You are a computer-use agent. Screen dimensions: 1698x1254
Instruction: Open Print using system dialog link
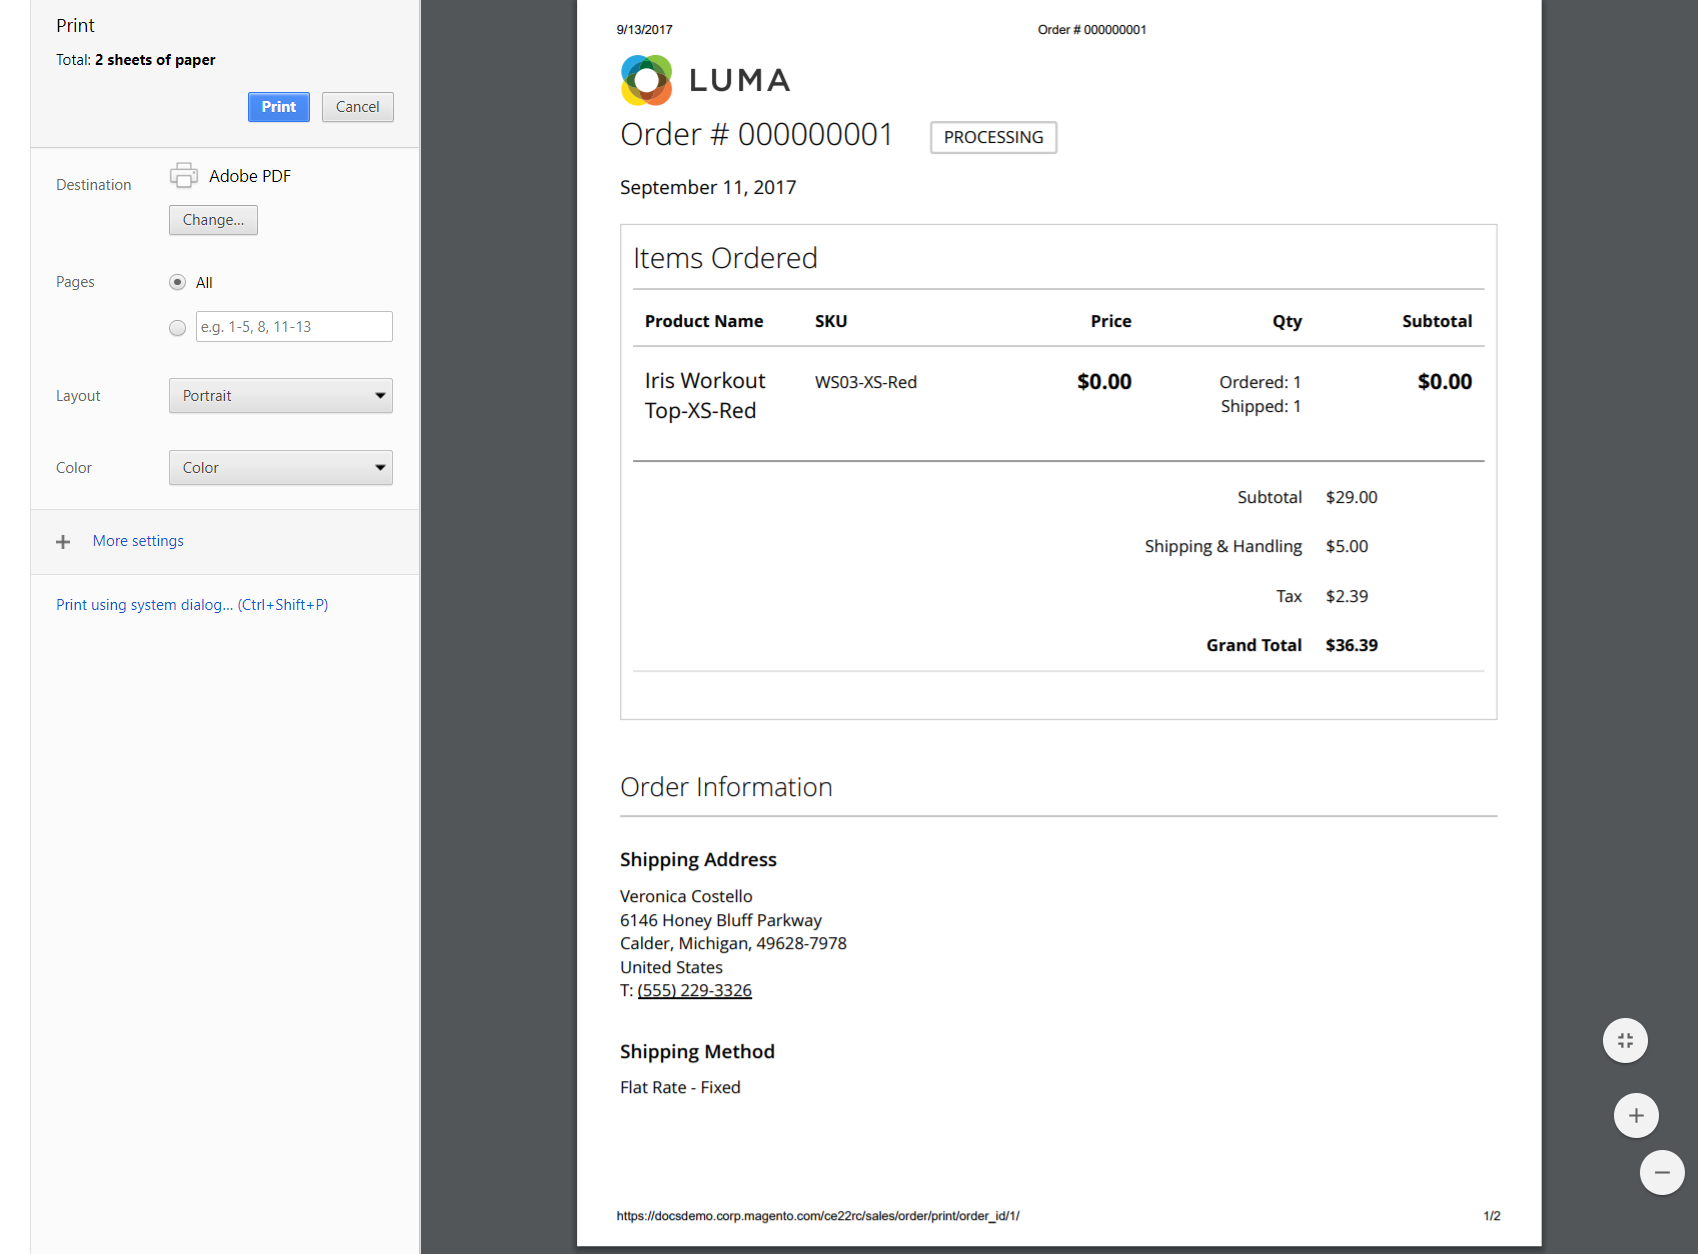(192, 605)
